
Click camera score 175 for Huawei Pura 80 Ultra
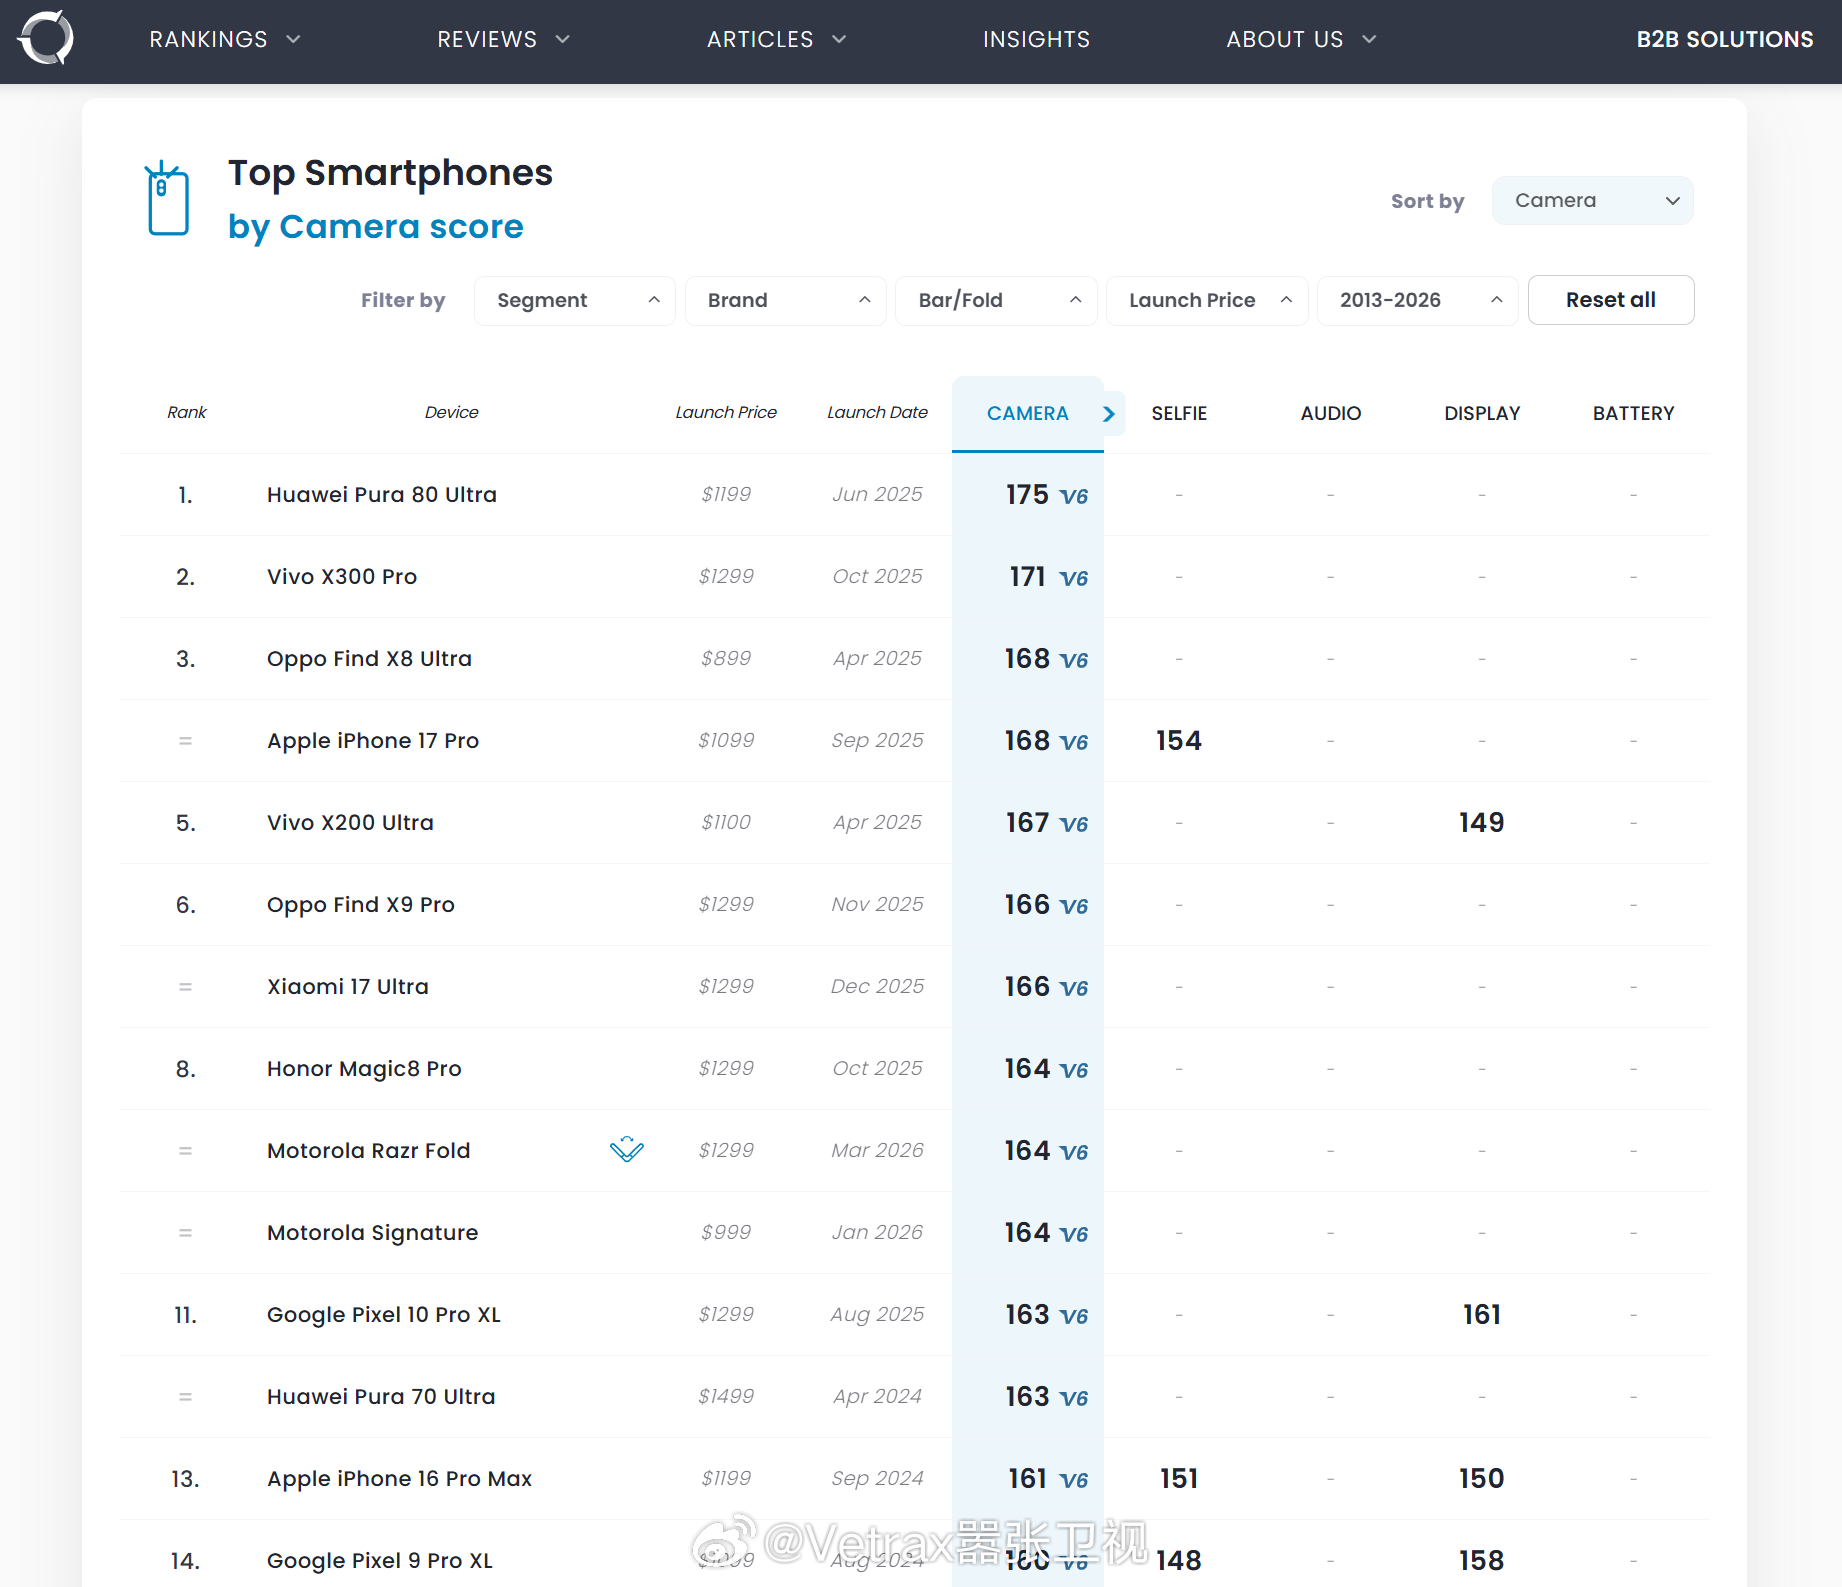(1027, 494)
